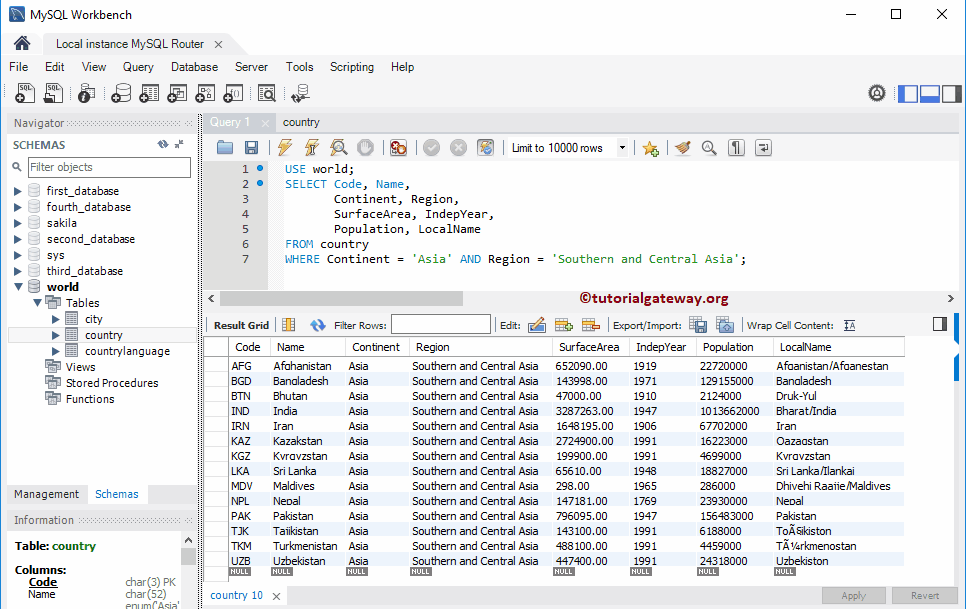
Task: Click the Beautify query broom icon
Action: point(682,148)
